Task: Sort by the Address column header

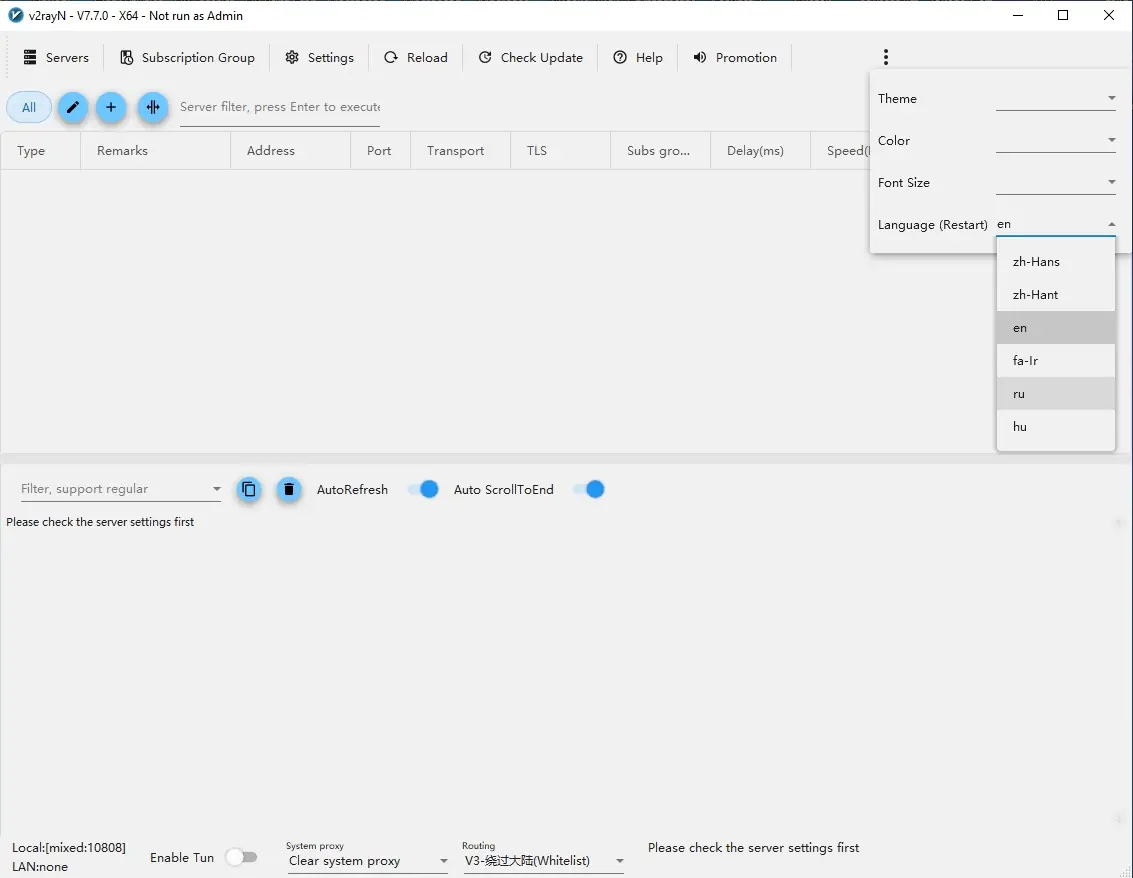Action: click(290, 150)
